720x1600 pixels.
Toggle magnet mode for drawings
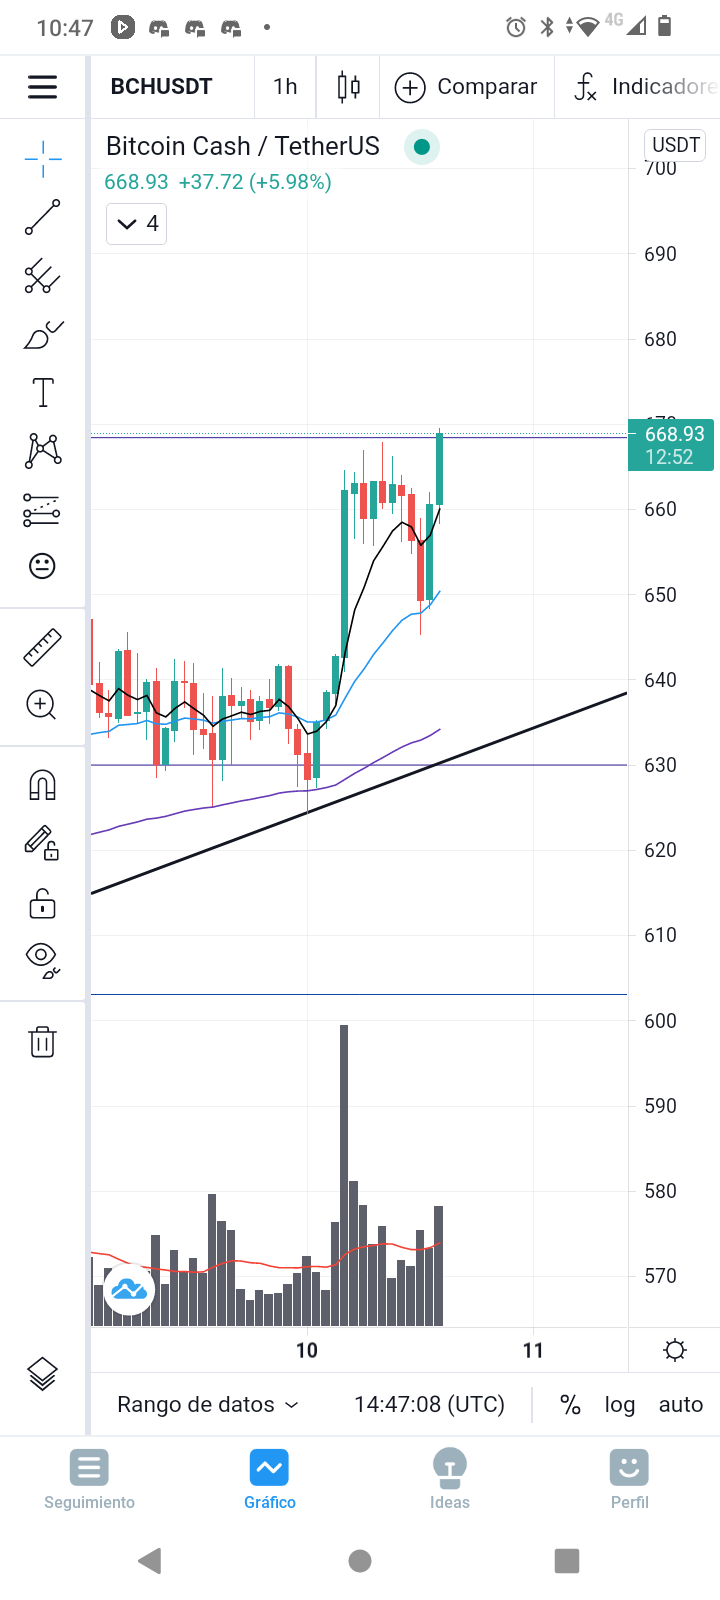(x=42, y=786)
